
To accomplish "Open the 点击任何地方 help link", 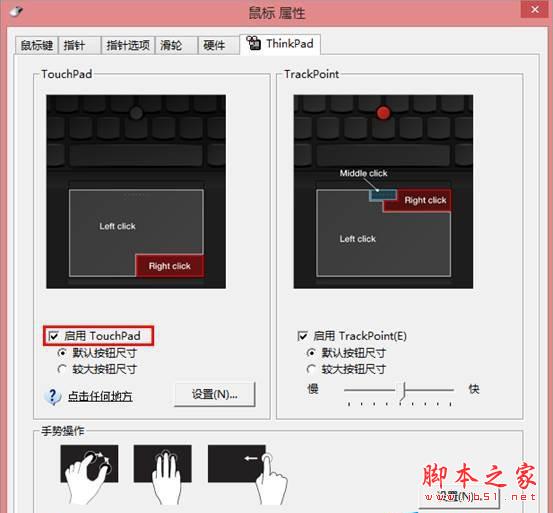I will (x=100, y=396).
